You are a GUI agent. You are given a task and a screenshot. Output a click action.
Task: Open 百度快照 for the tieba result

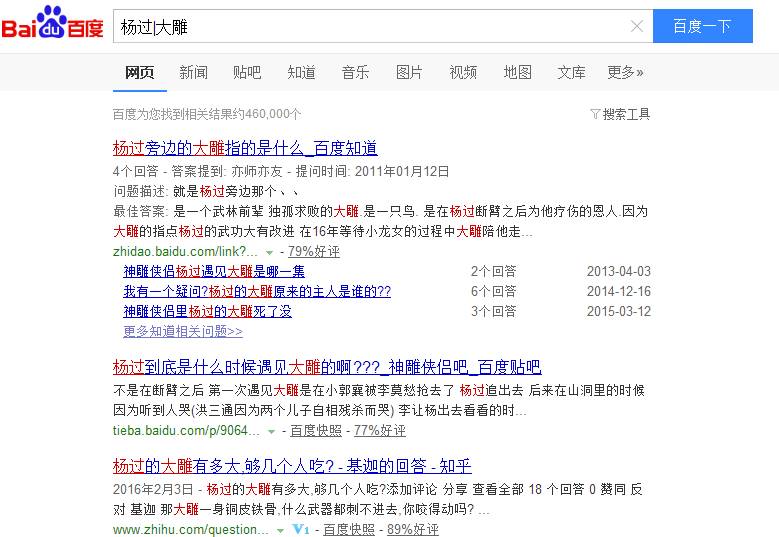point(315,430)
